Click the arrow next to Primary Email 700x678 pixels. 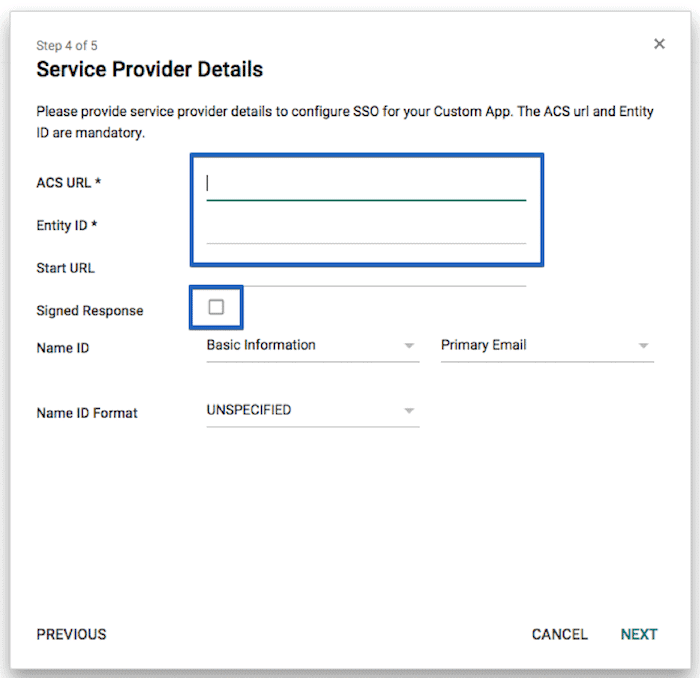click(x=643, y=345)
